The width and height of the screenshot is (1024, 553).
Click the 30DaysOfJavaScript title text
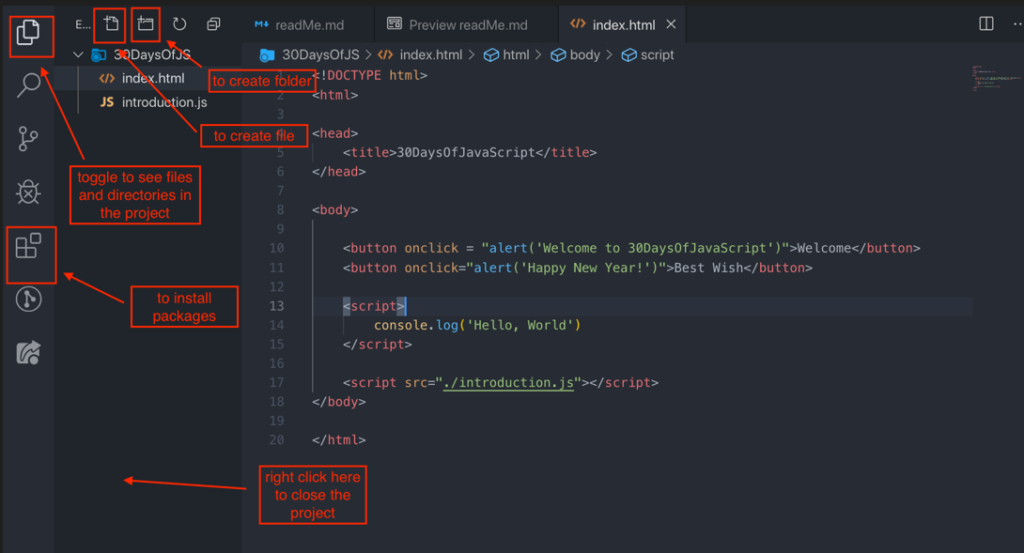pos(466,152)
